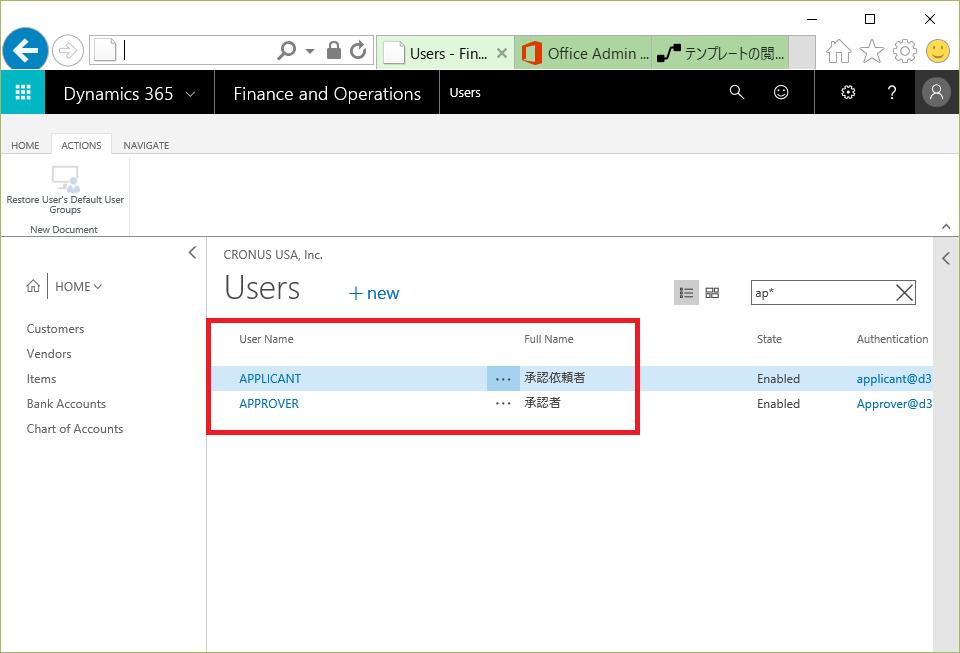Image resolution: width=960 pixels, height=653 pixels.
Task: Open the user profile avatar icon
Action: (x=936, y=92)
